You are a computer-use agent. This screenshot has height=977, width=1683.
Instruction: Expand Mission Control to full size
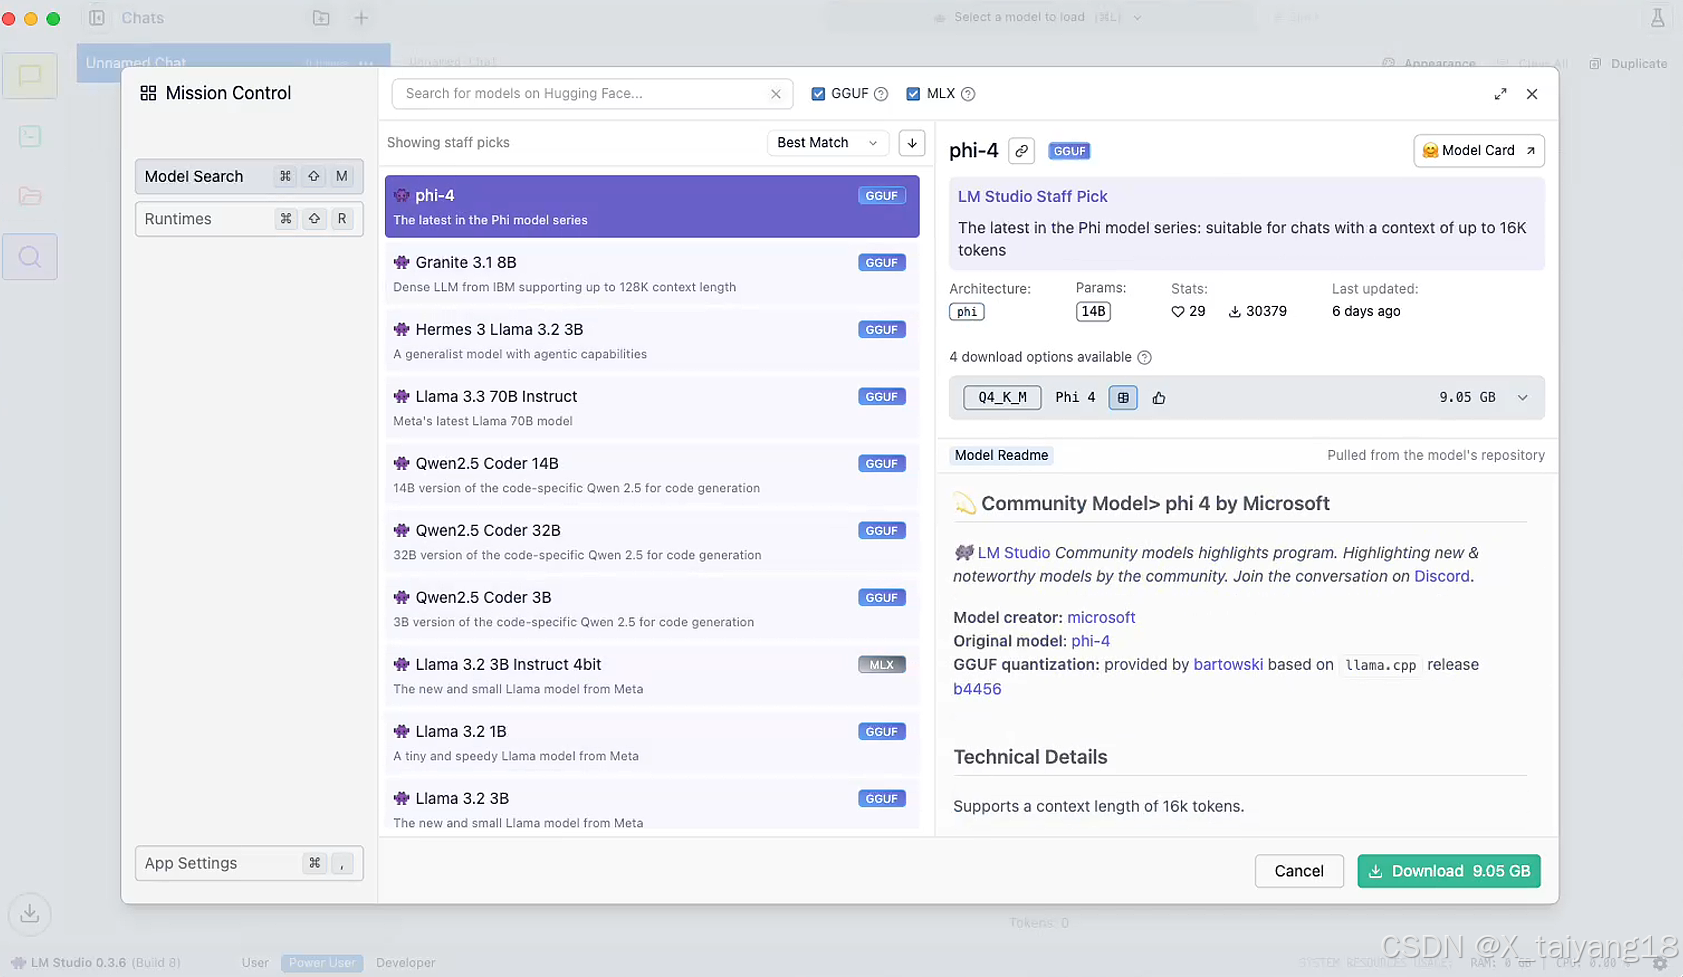coord(1500,94)
